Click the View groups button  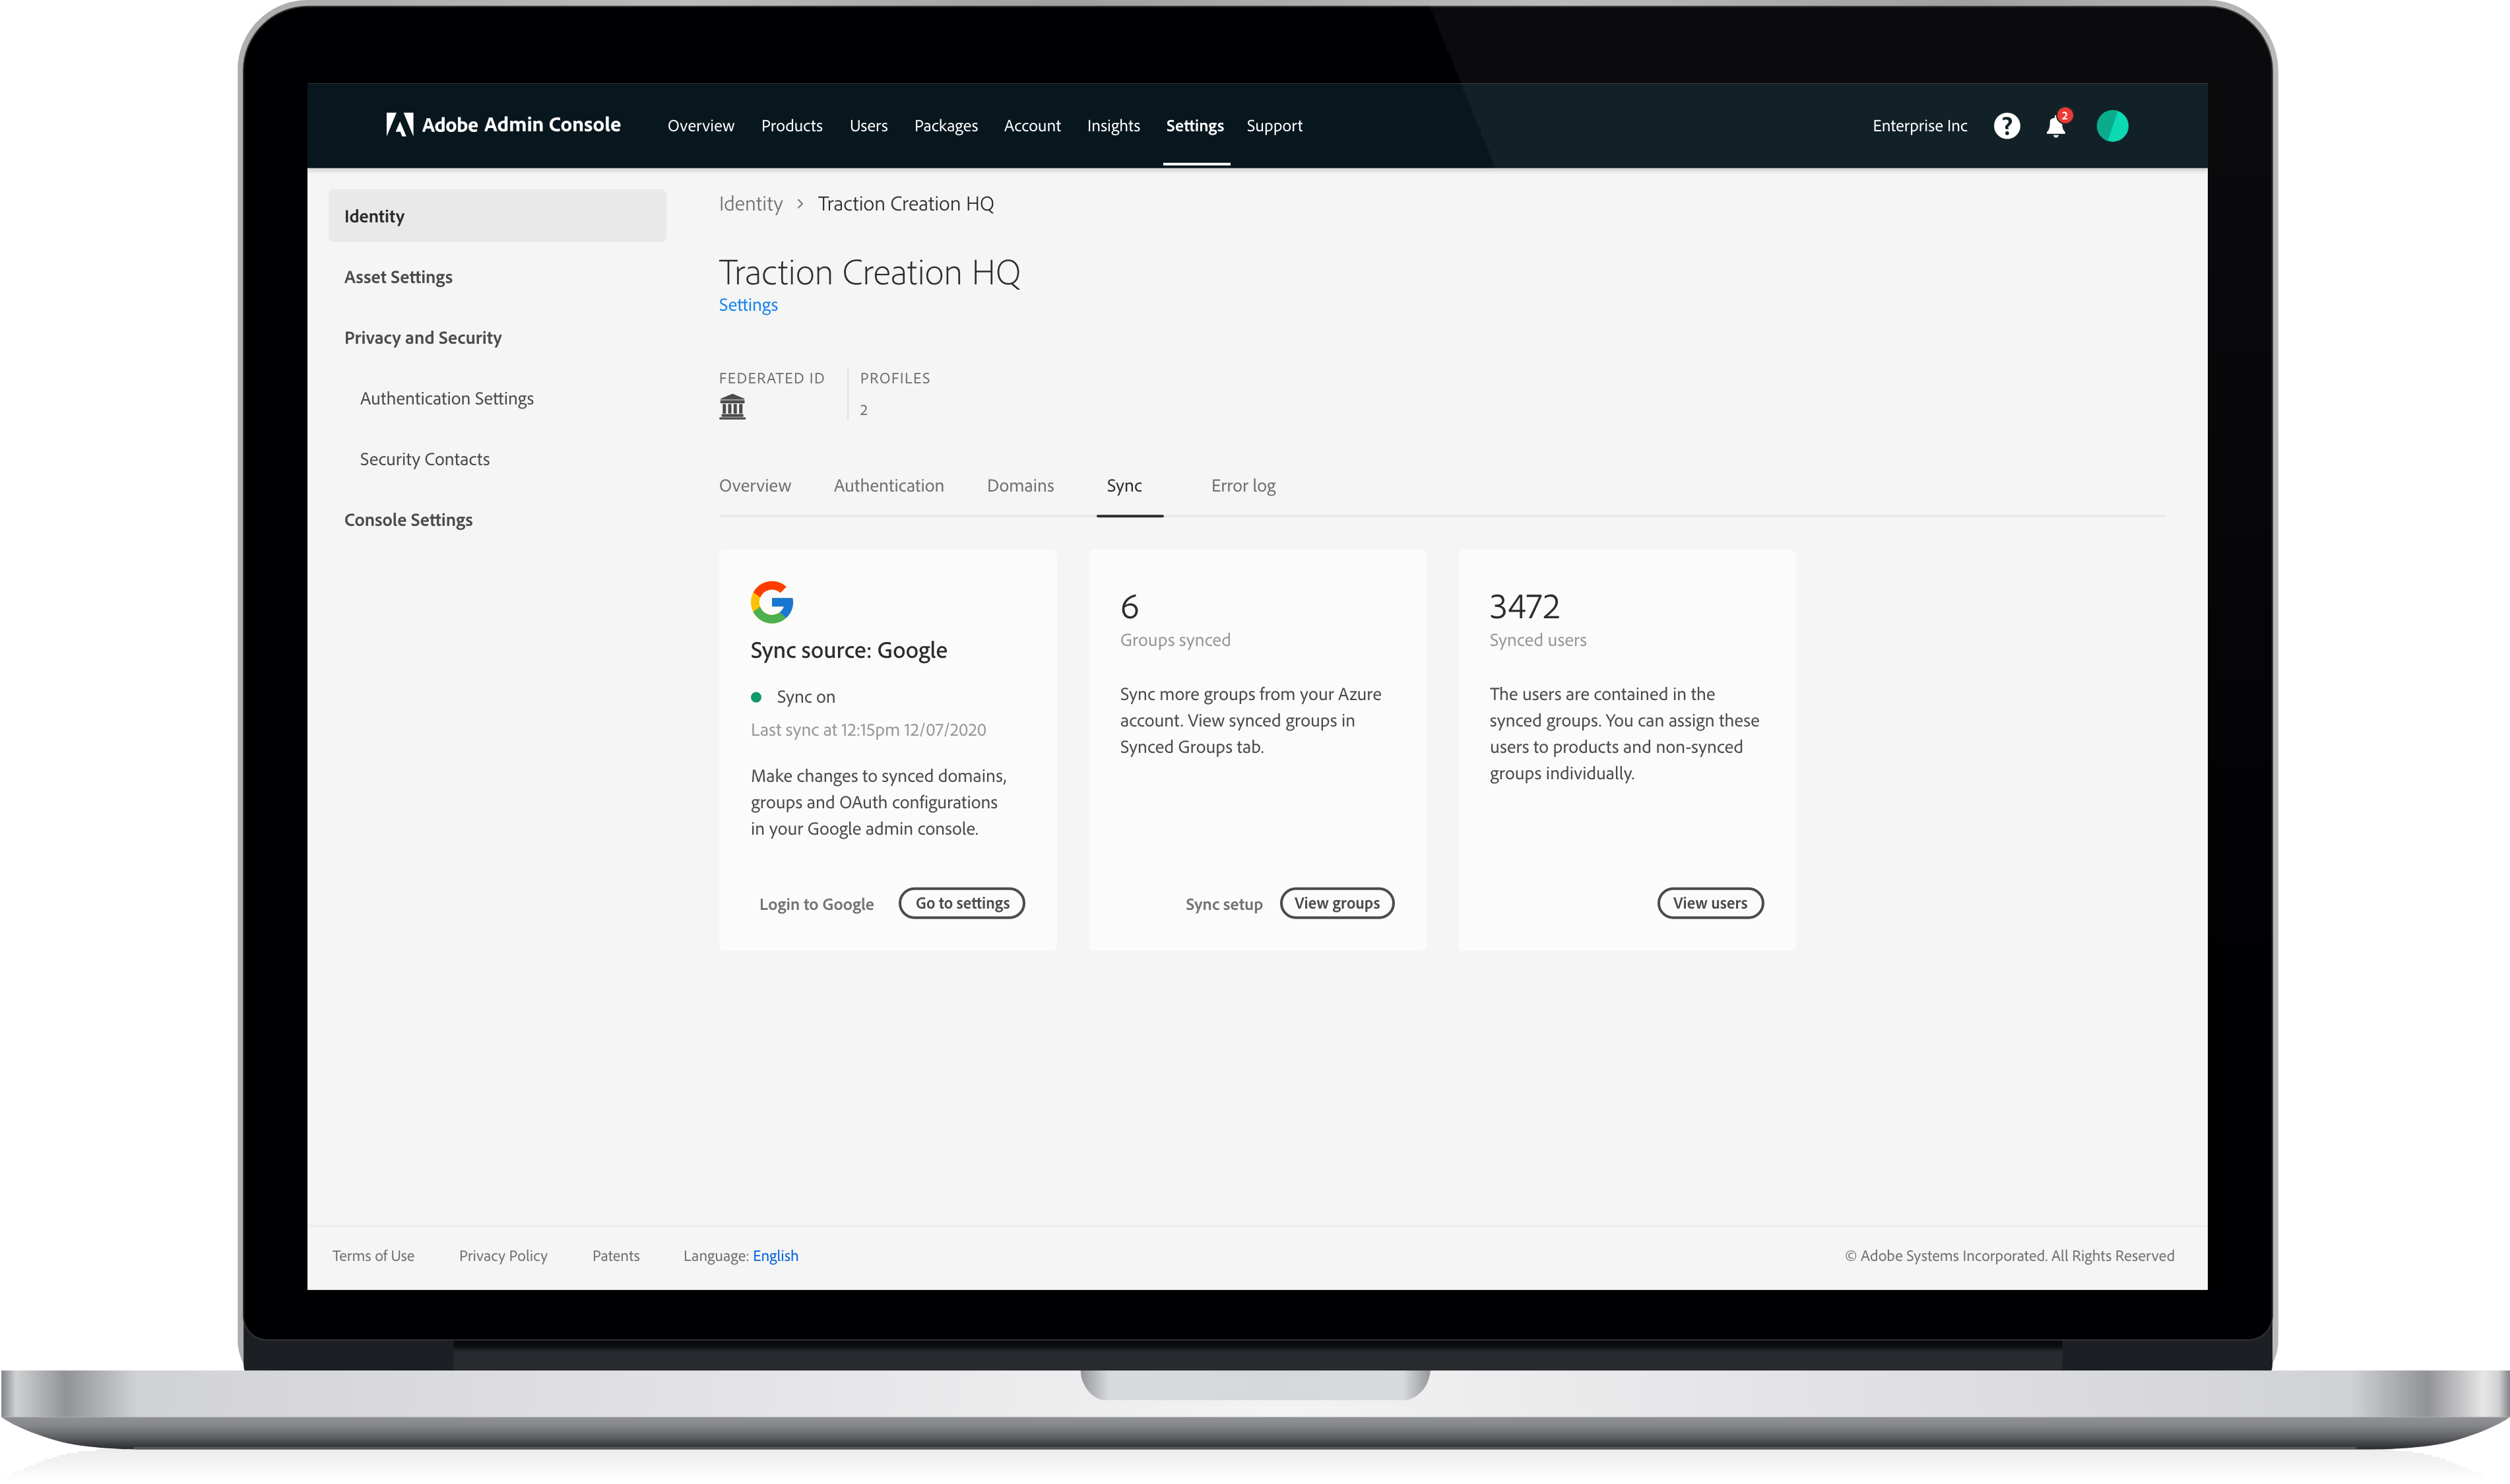(x=1337, y=903)
